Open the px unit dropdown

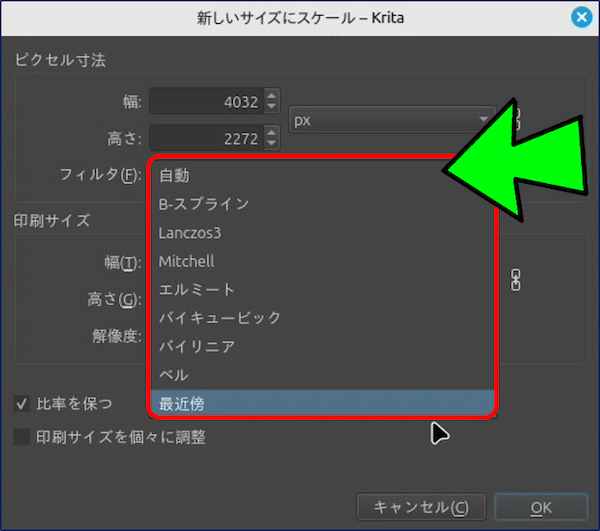(x=392, y=119)
